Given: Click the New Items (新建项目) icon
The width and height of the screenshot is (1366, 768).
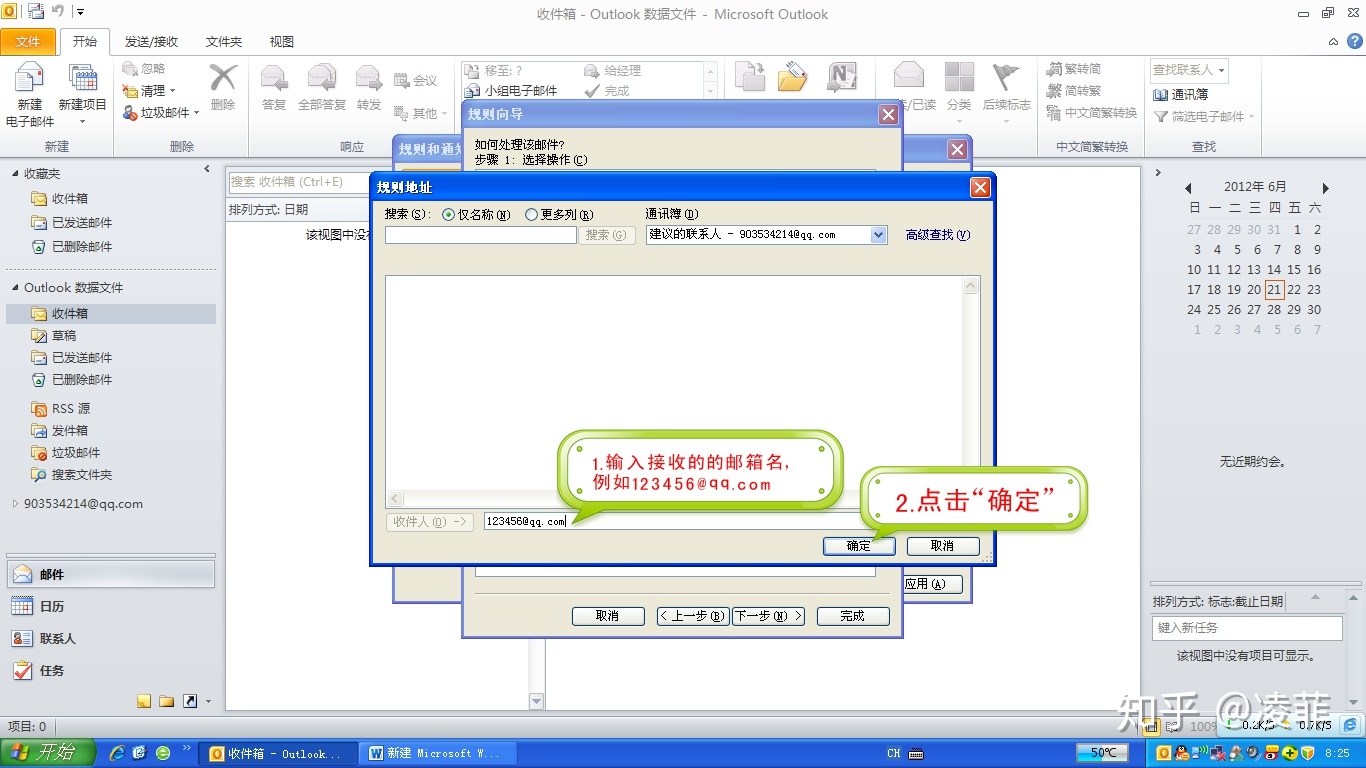Looking at the screenshot, I should click(82, 80).
